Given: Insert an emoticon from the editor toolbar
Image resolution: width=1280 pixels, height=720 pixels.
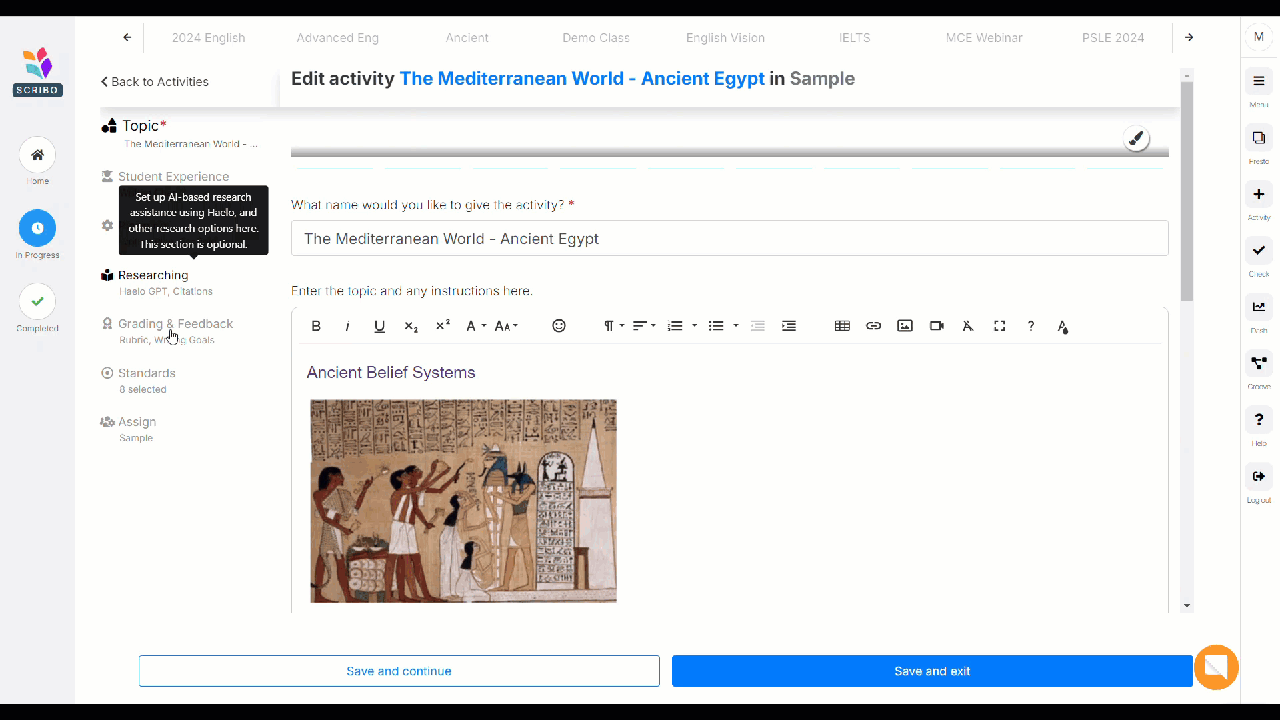Looking at the screenshot, I should pyautogui.click(x=559, y=326).
